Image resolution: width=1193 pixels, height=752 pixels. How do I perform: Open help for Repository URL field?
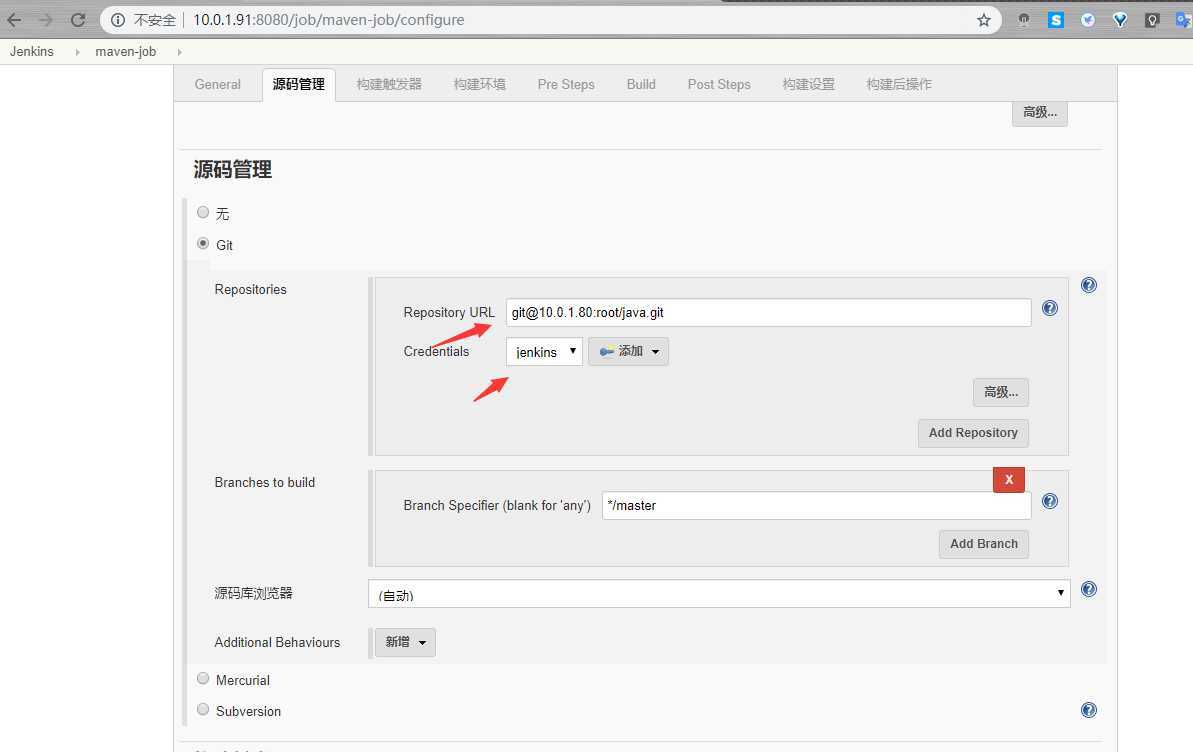(x=1050, y=307)
